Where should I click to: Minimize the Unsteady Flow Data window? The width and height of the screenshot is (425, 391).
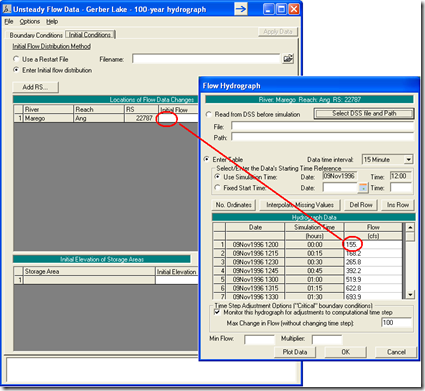[x=269, y=9]
